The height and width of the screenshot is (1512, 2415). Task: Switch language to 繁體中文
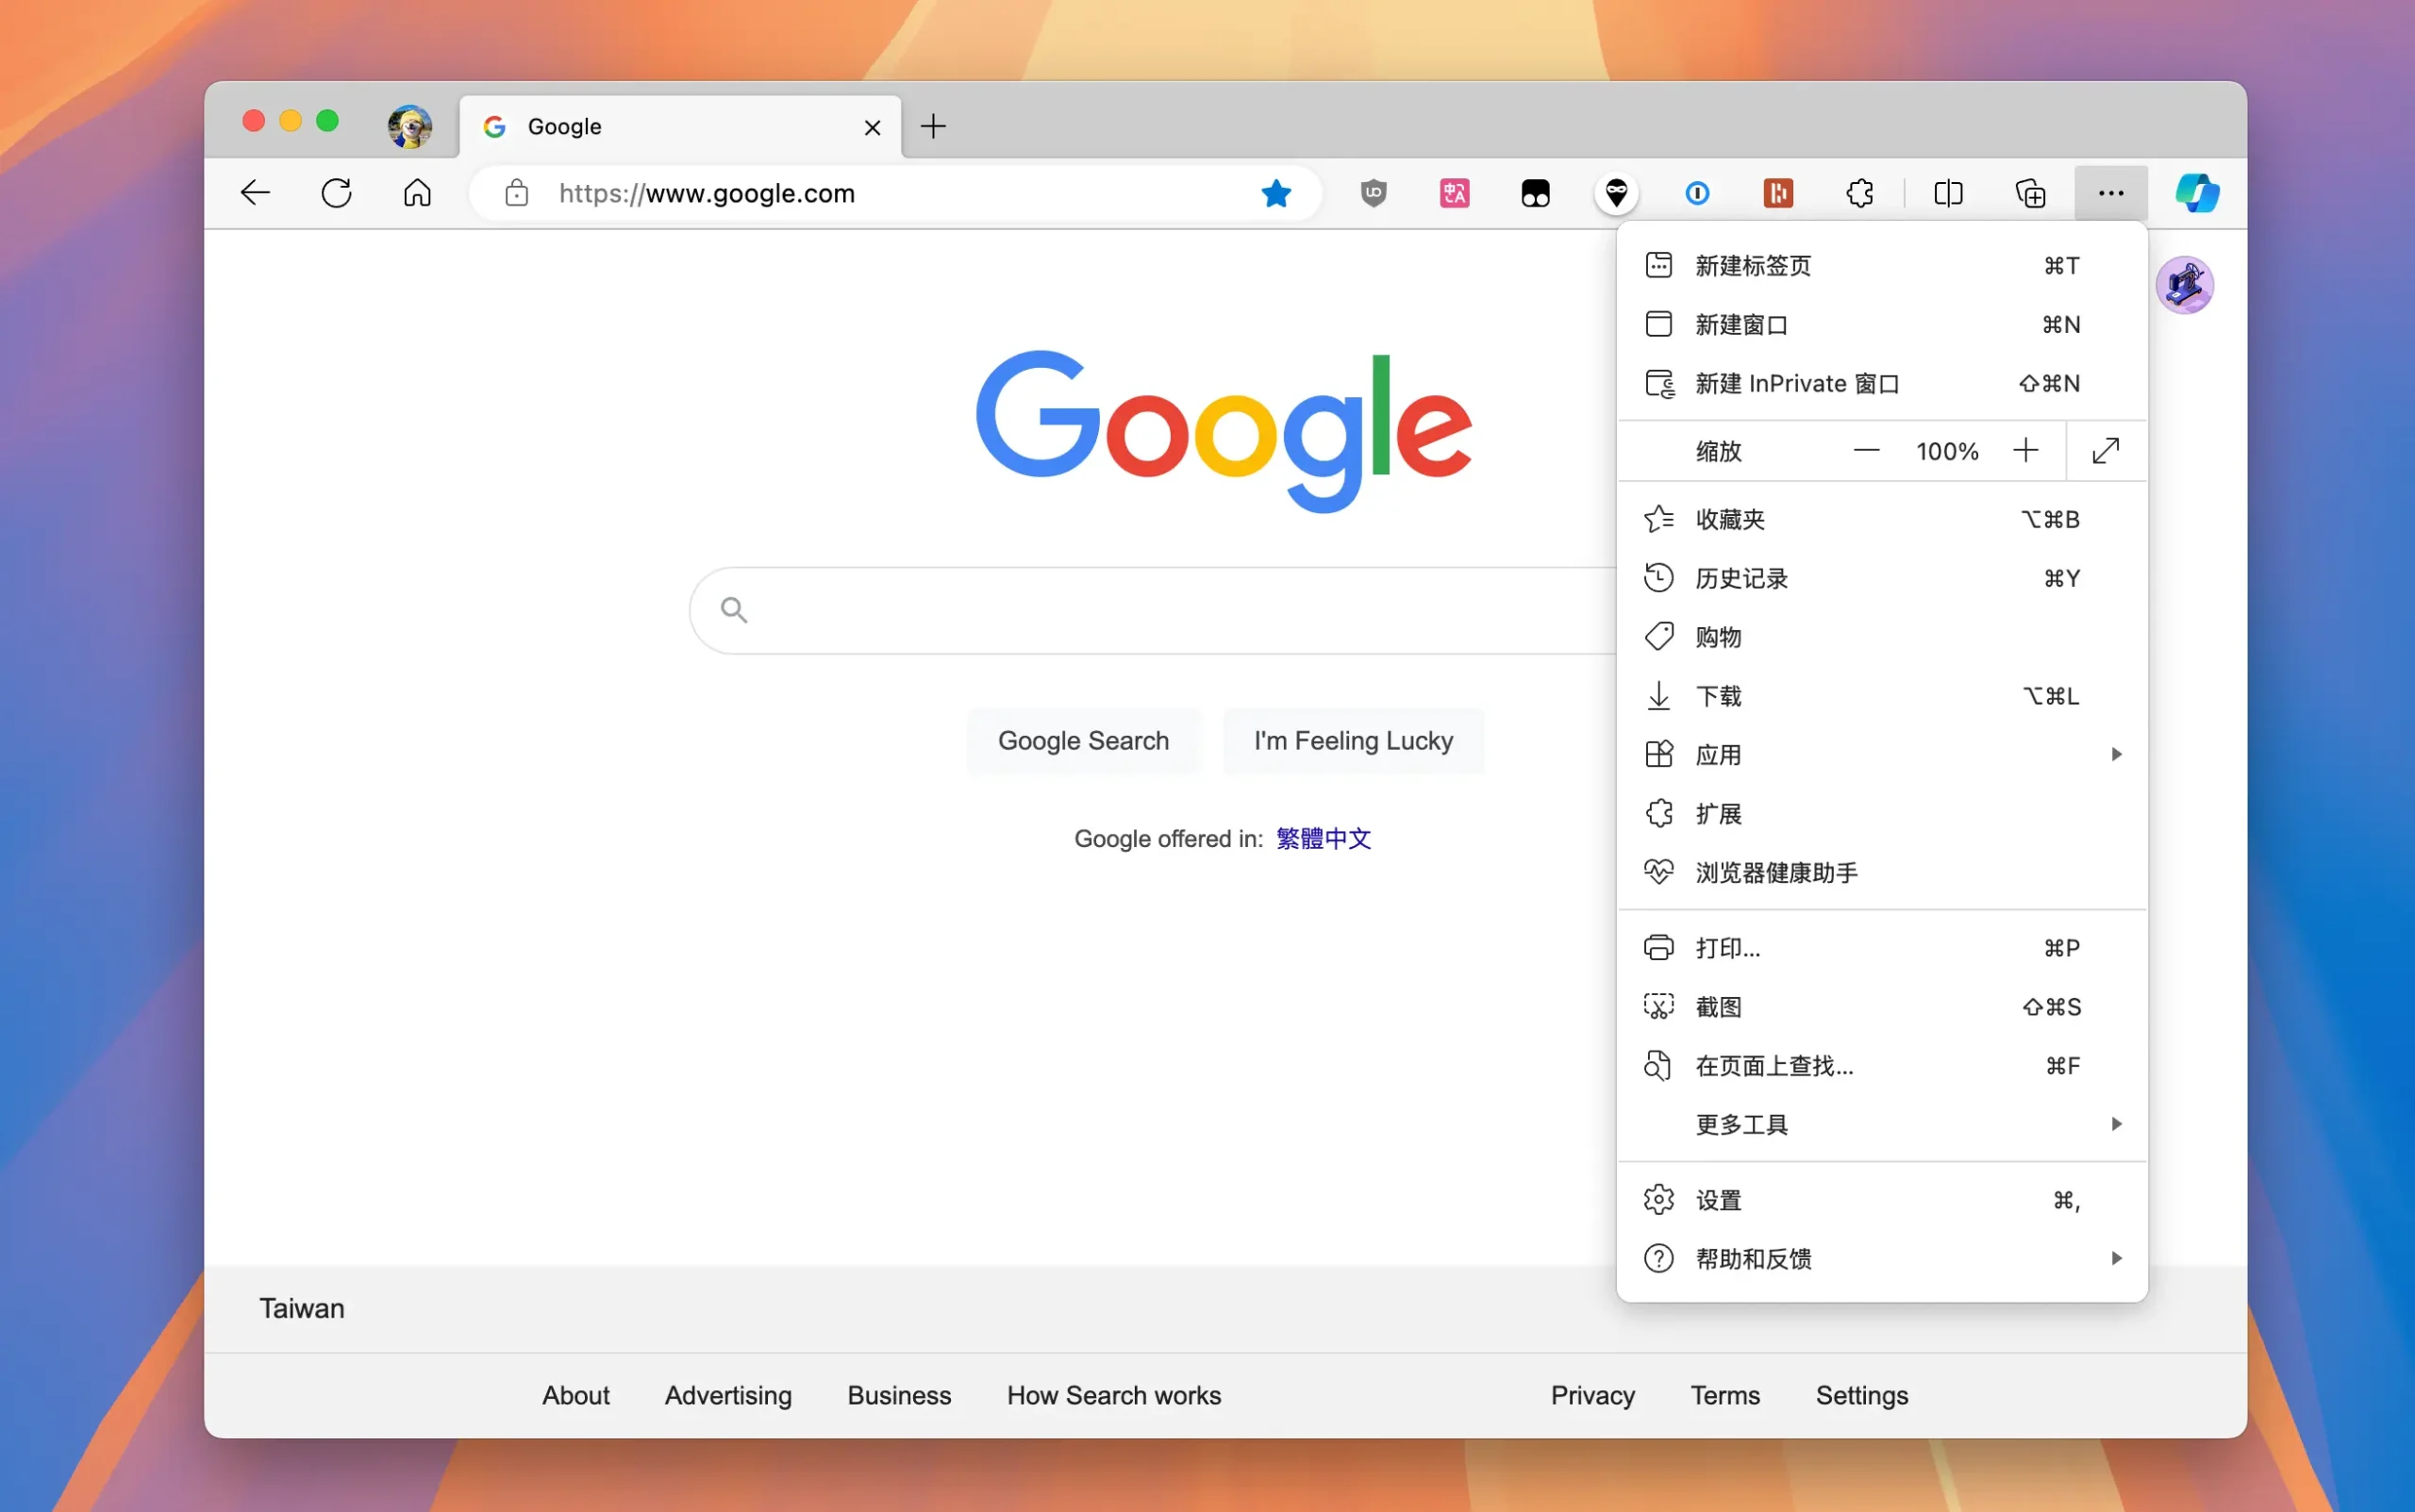pos(1323,839)
